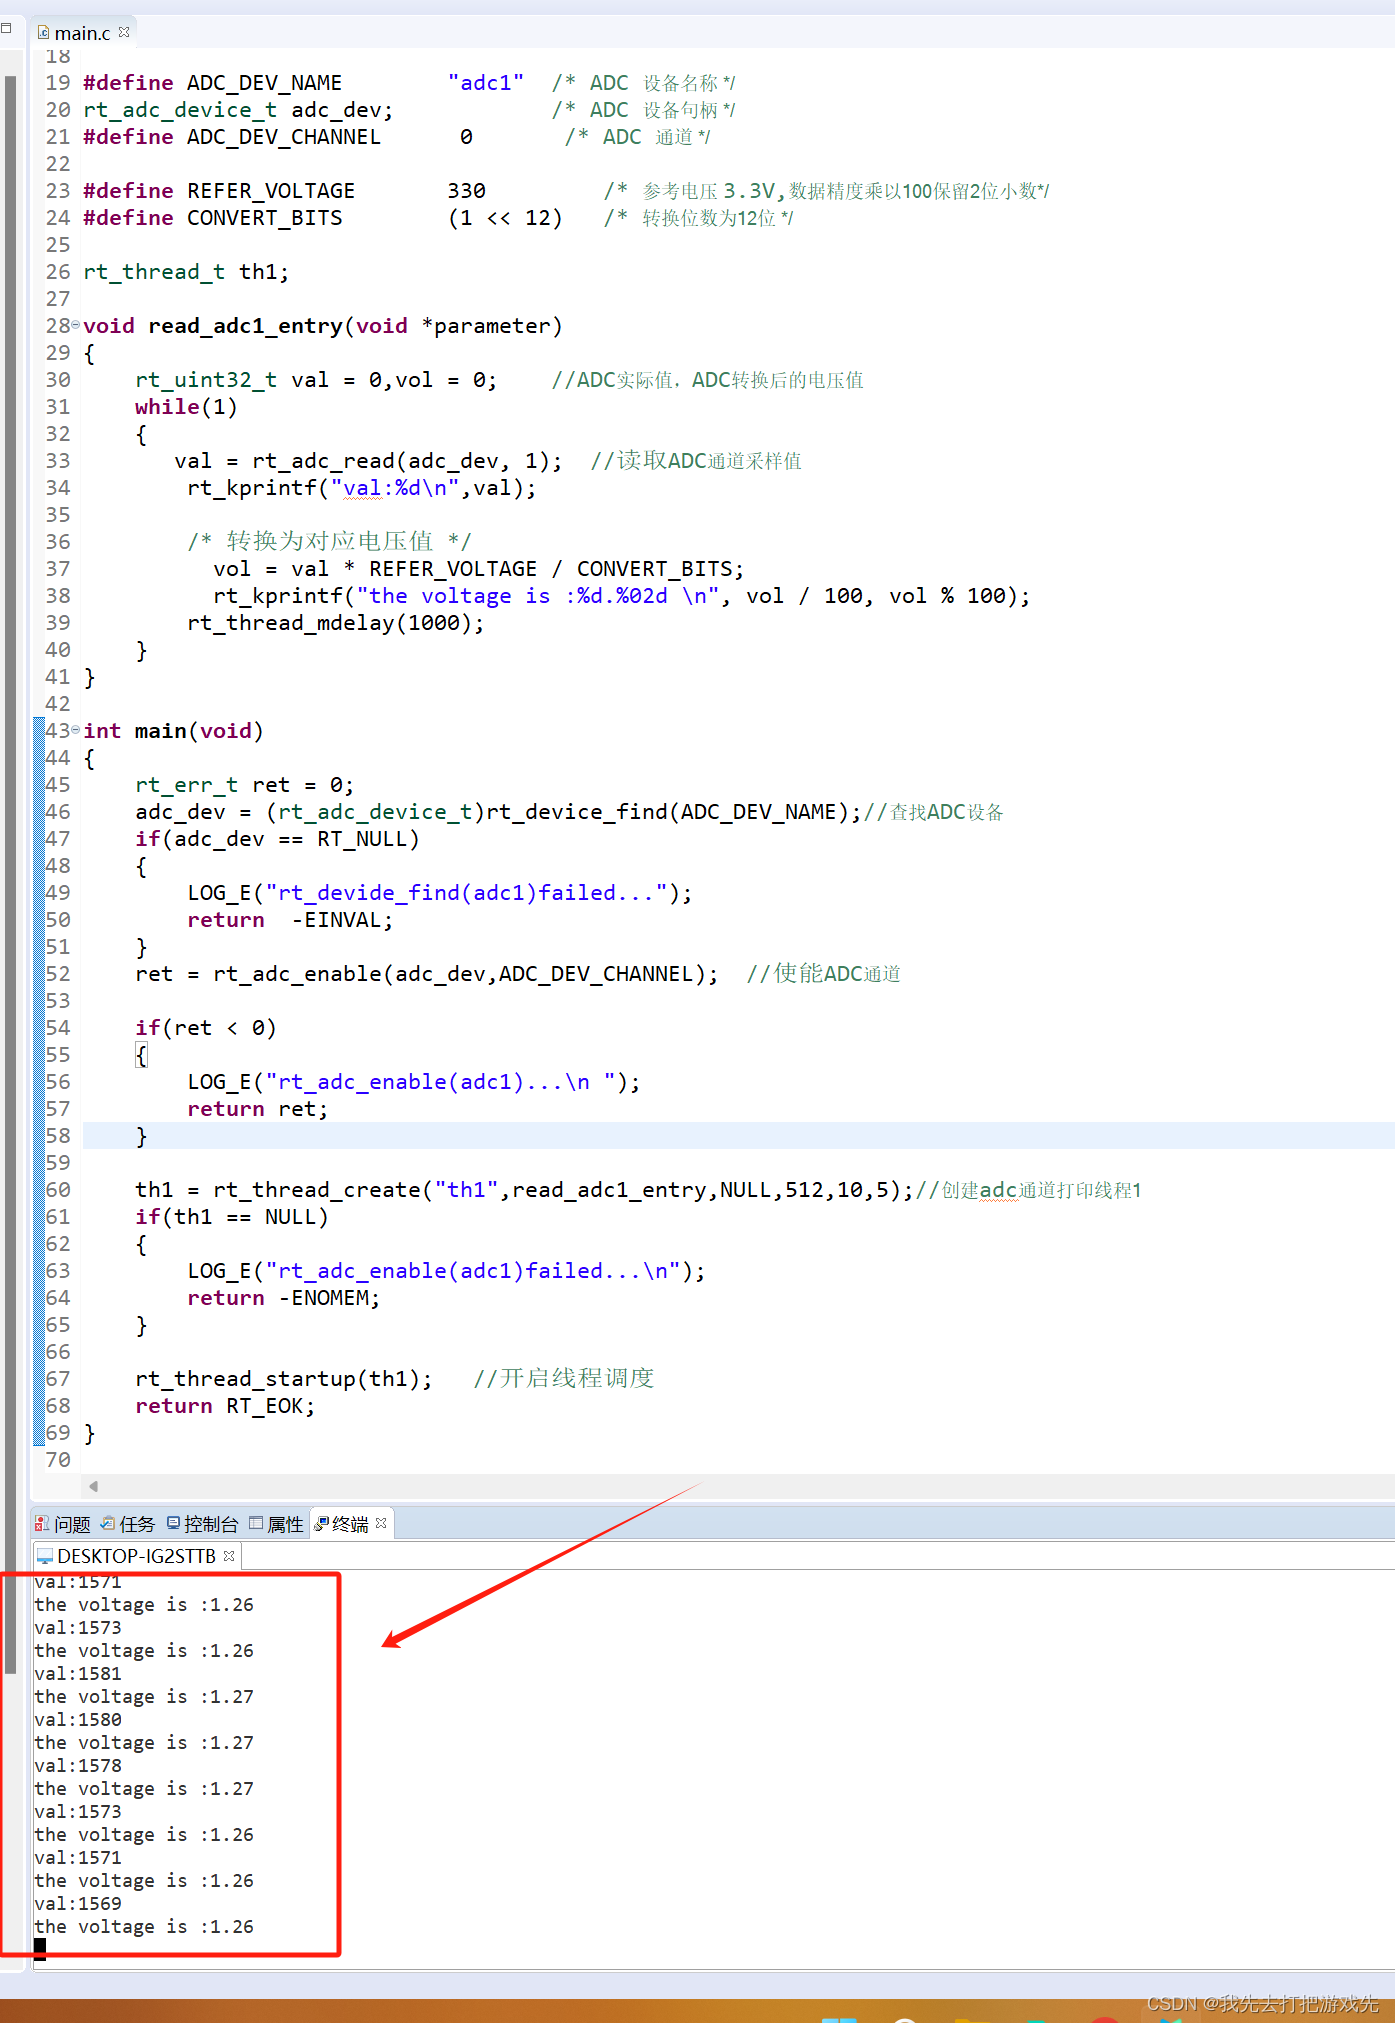
Task: Click line number 58 in the gutter
Action: click(x=58, y=1136)
